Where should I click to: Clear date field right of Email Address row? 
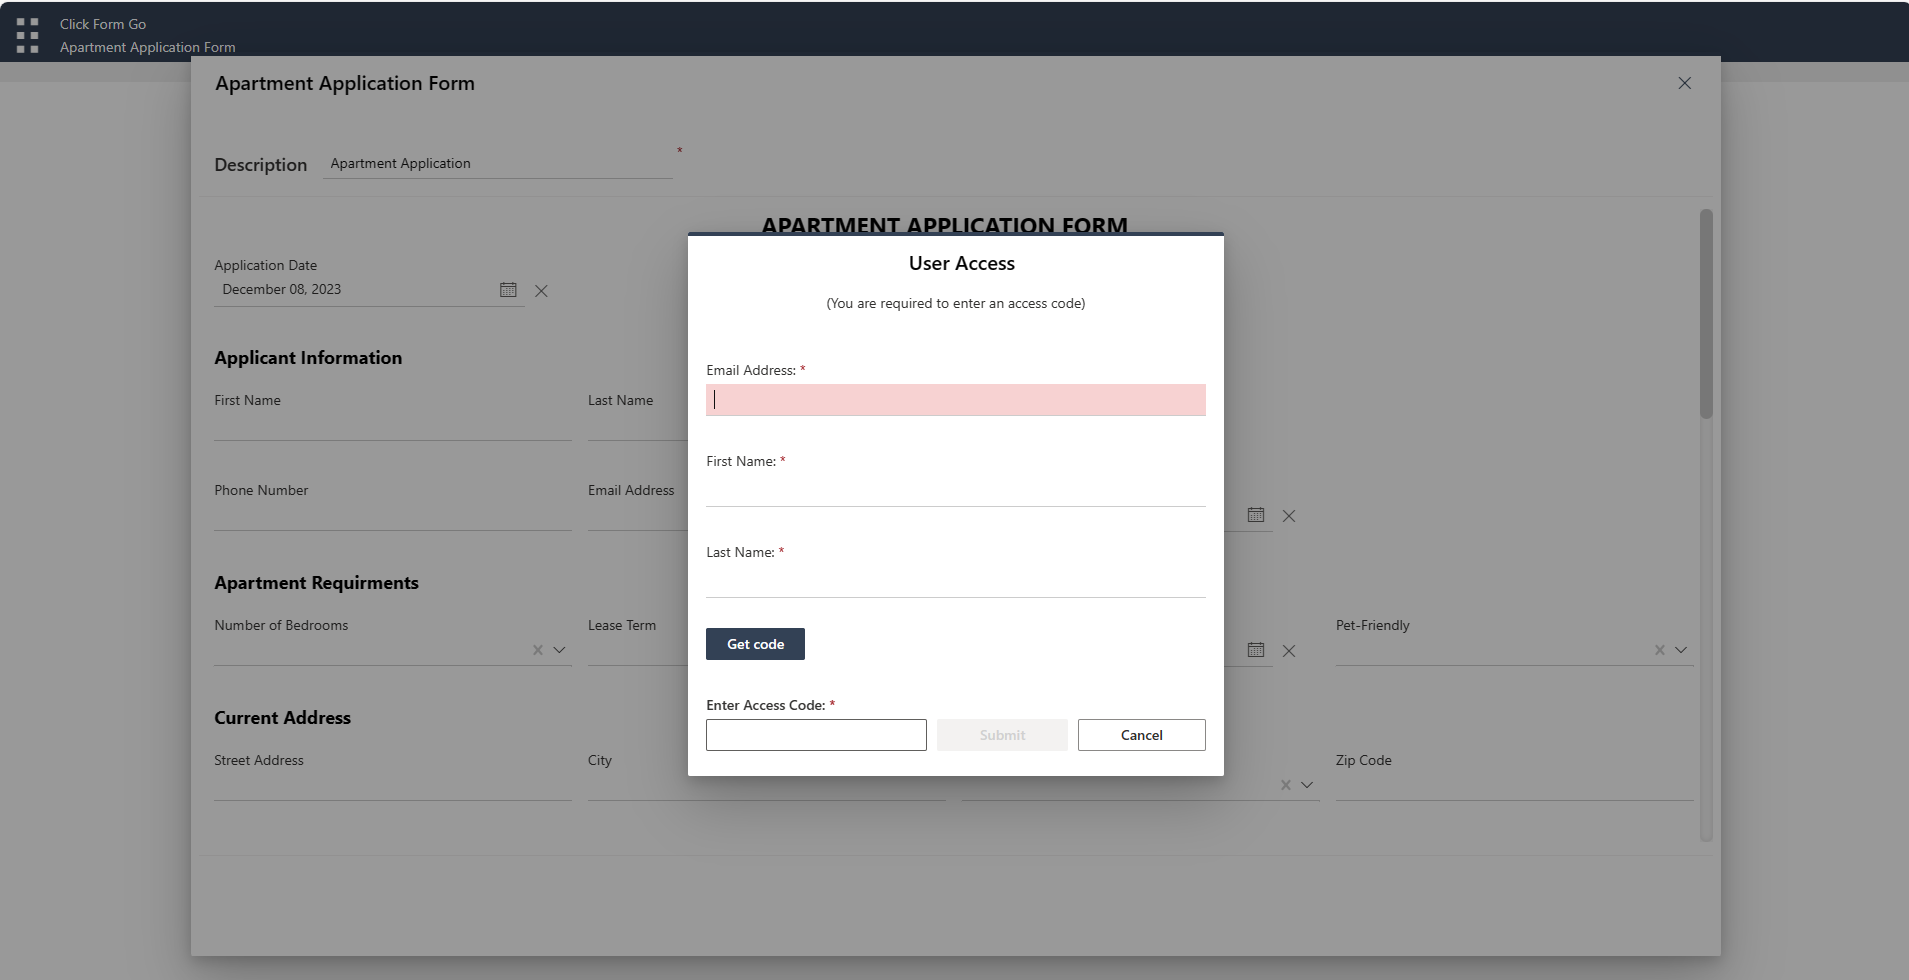coord(1289,516)
